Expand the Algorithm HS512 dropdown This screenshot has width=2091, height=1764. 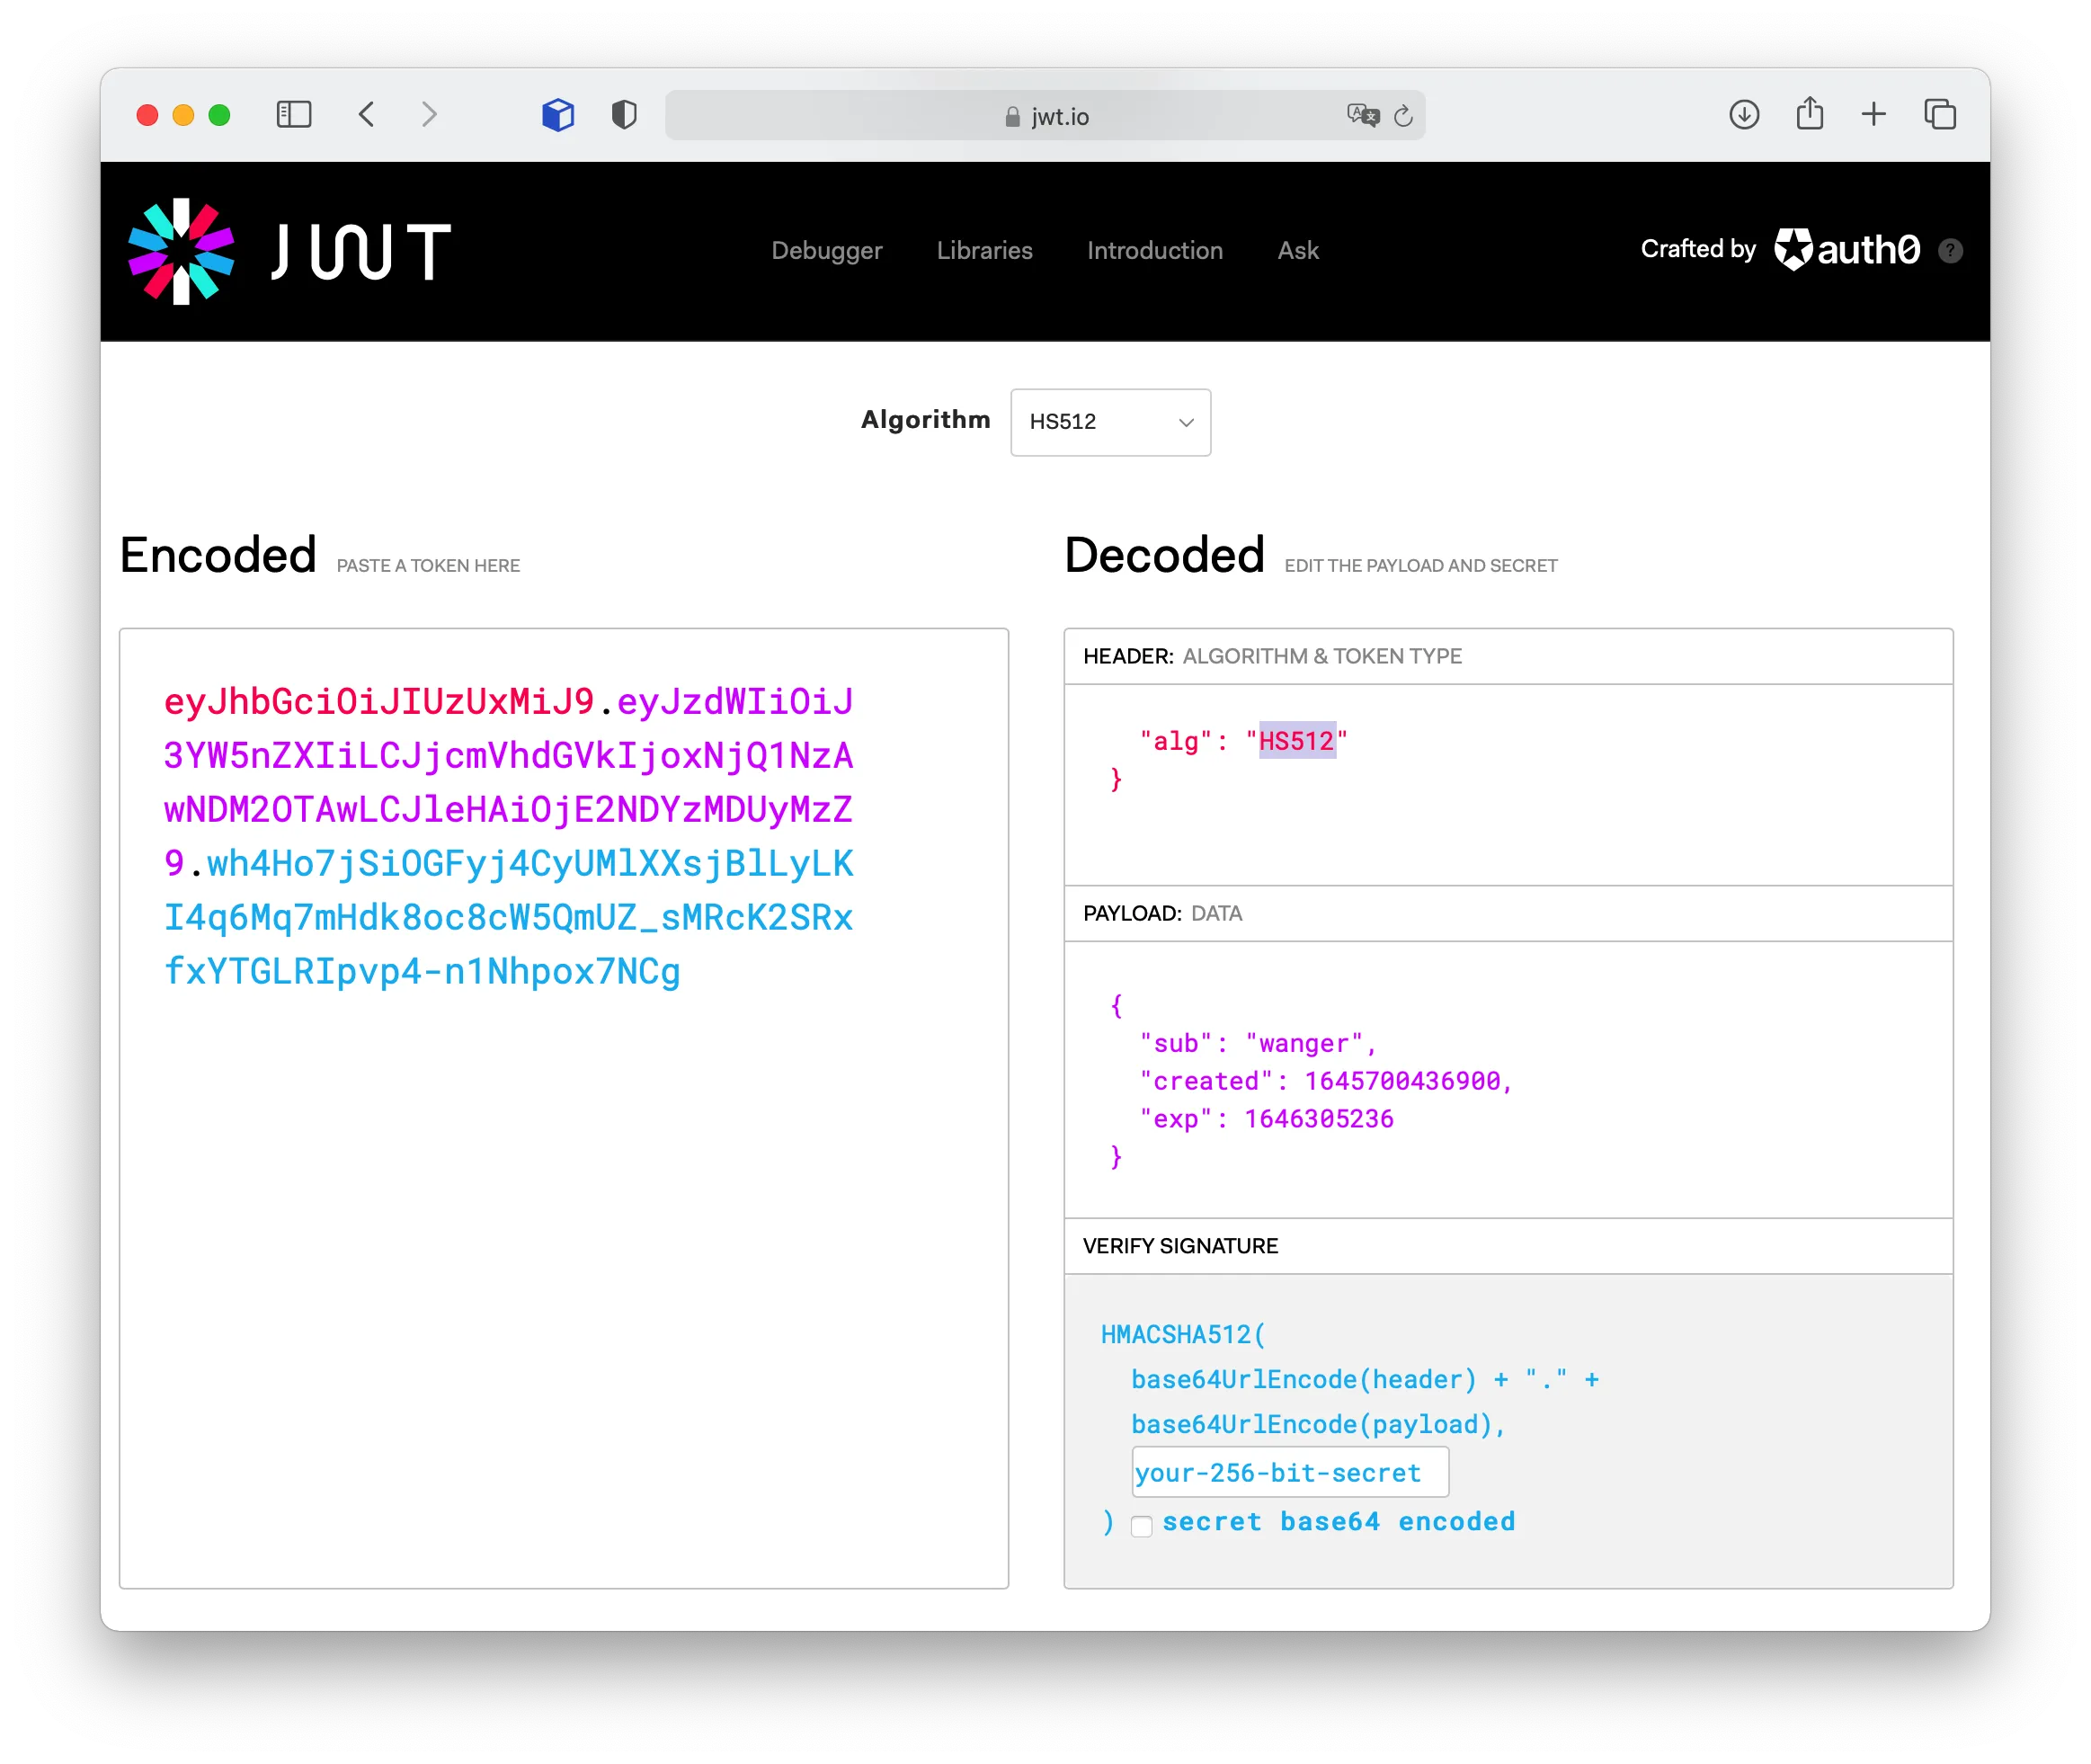point(1110,422)
